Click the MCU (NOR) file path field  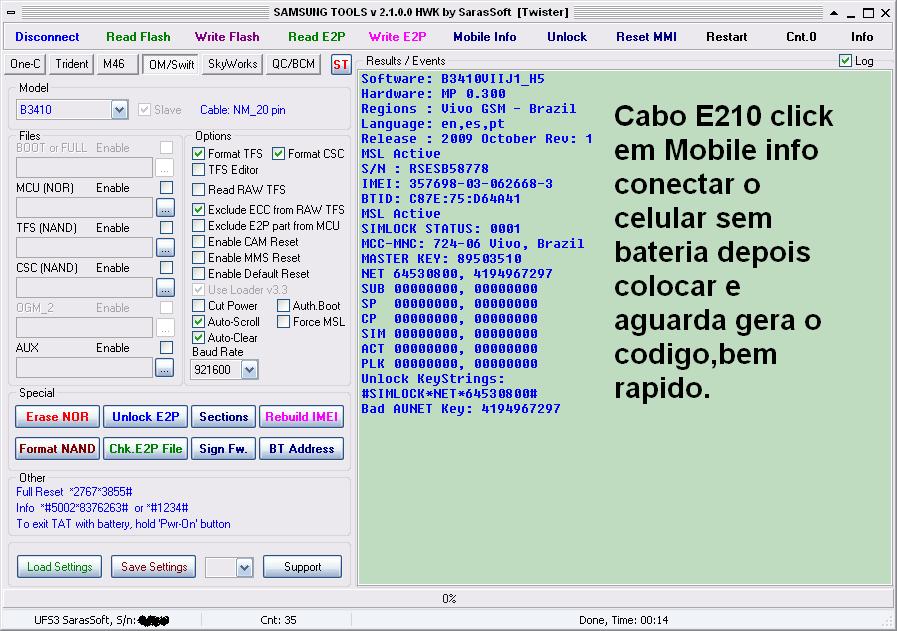click(85, 208)
